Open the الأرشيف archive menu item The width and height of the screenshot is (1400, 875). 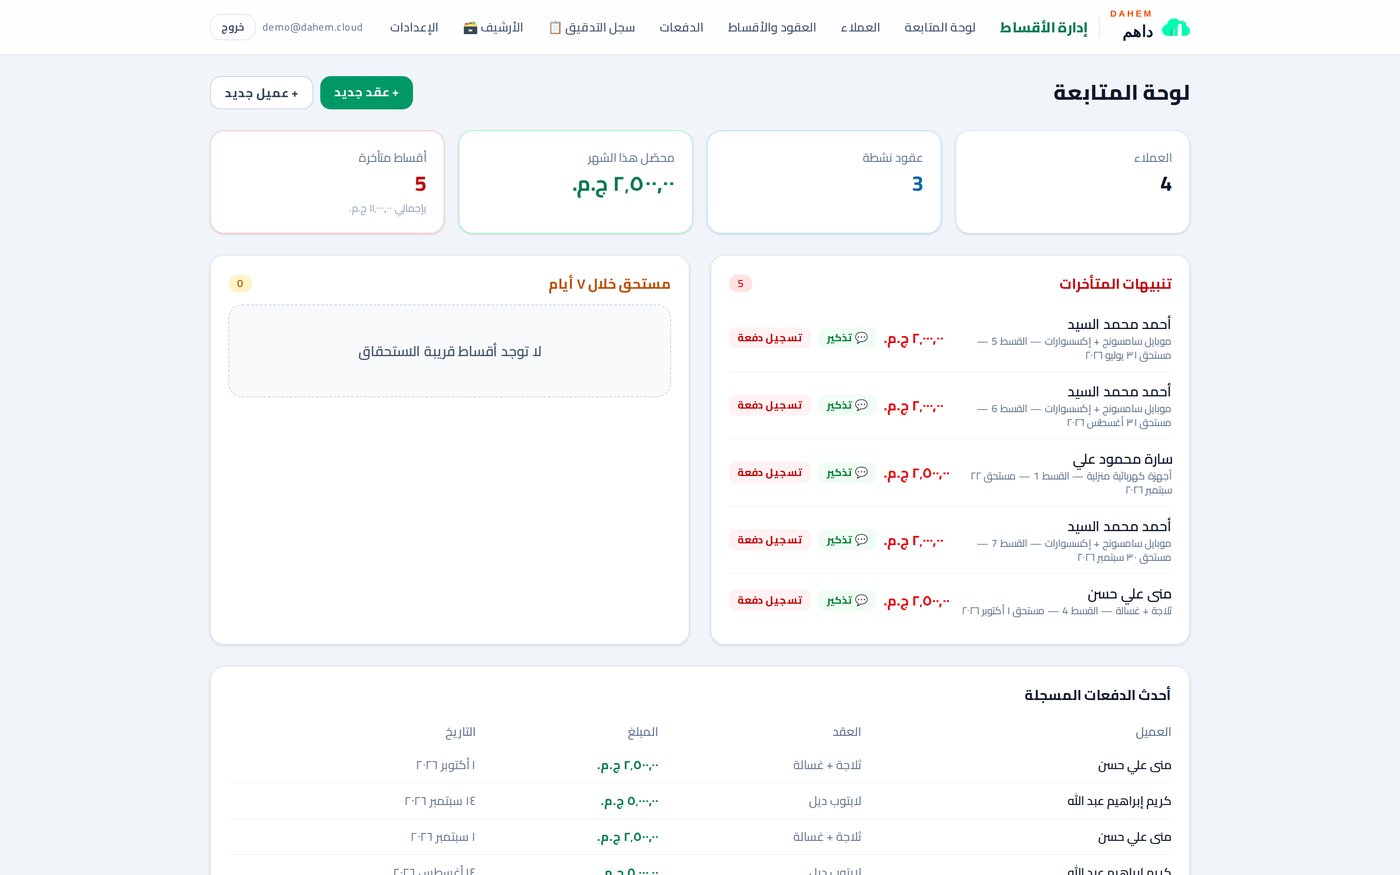click(493, 27)
